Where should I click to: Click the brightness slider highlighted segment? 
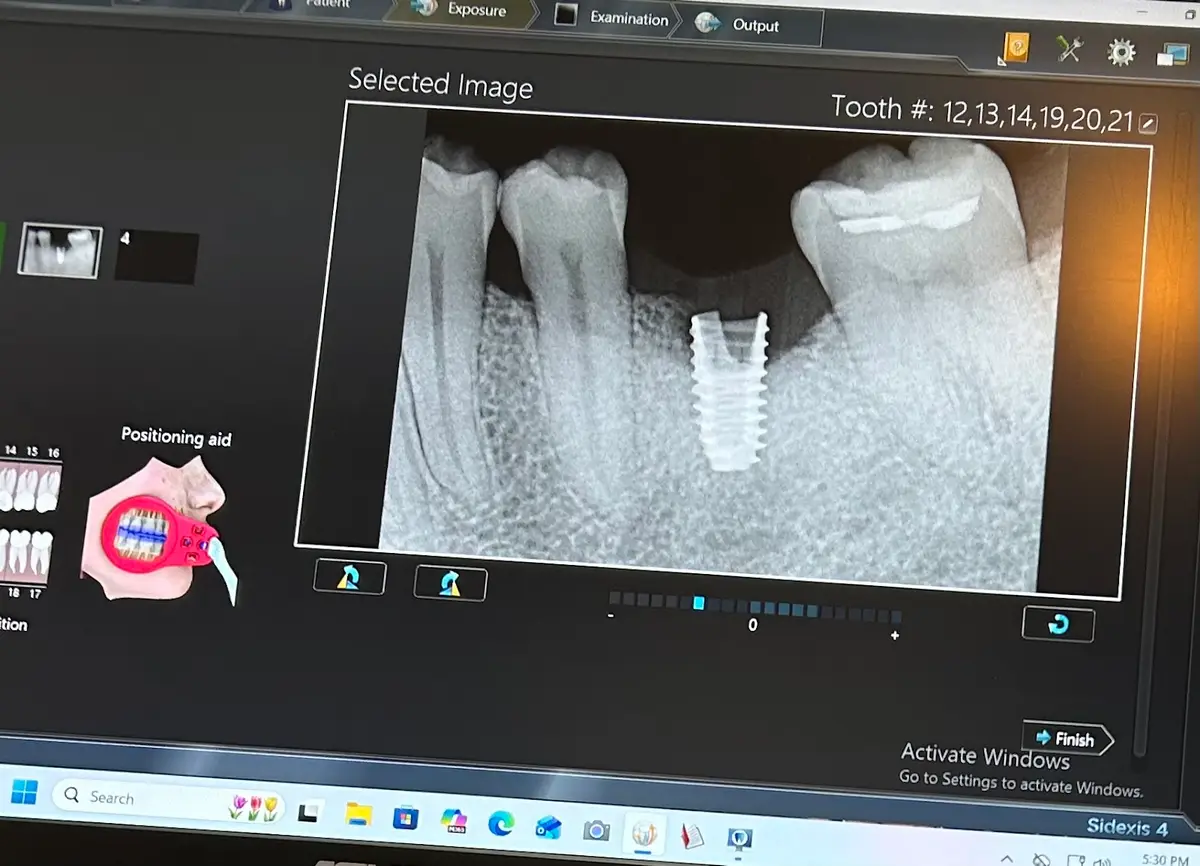[x=699, y=602]
